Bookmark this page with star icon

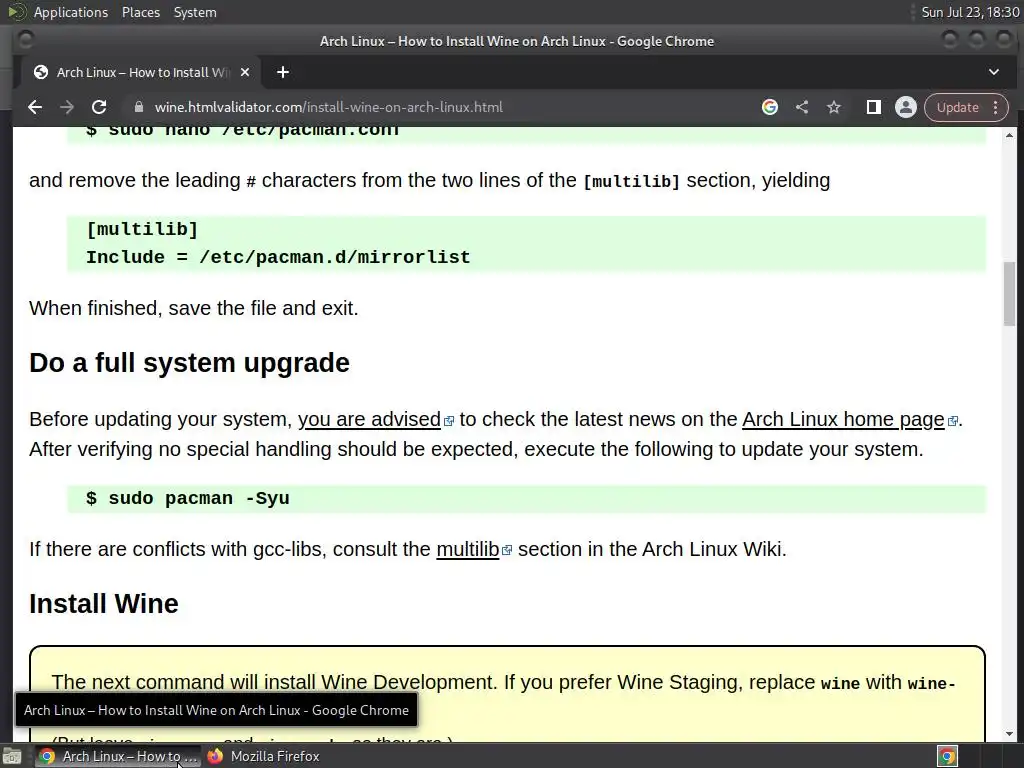pos(834,107)
